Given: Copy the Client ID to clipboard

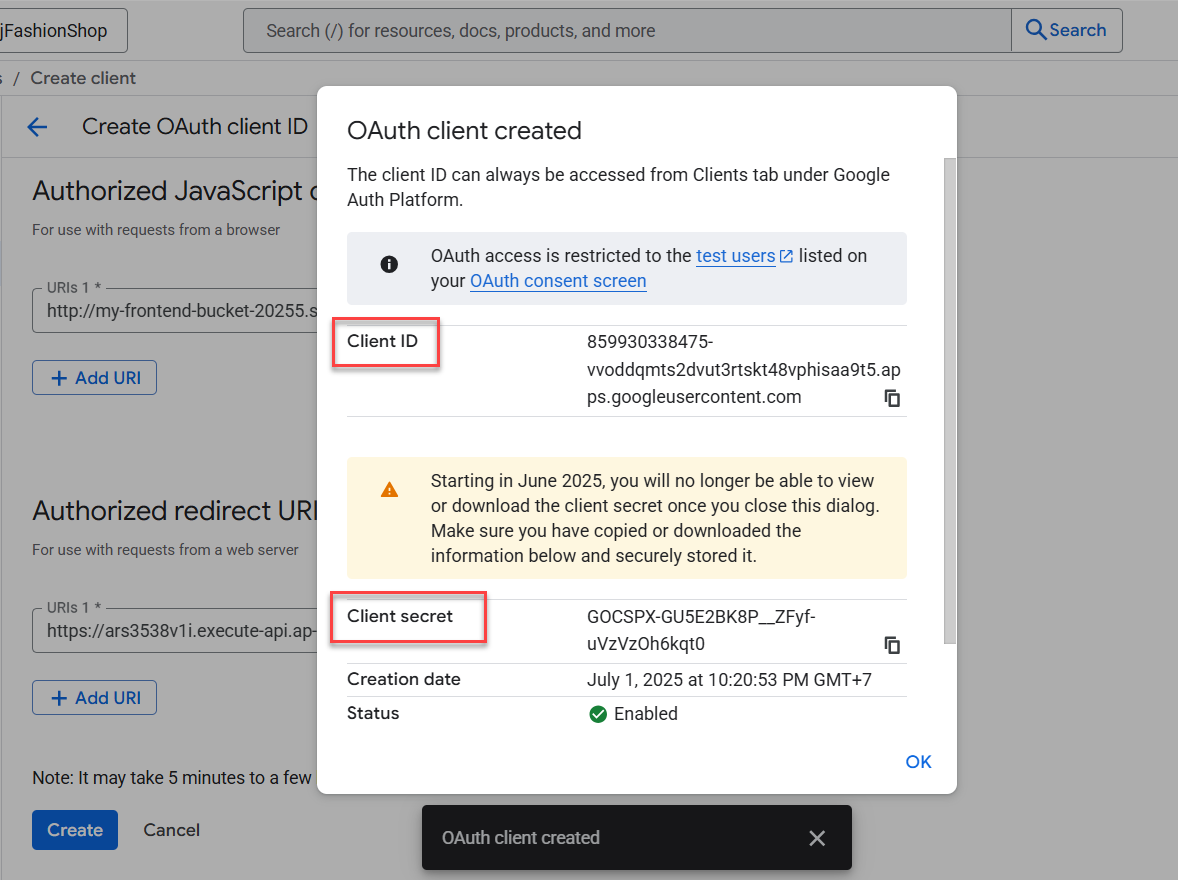Looking at the screenshot, I should pos(892,398).
